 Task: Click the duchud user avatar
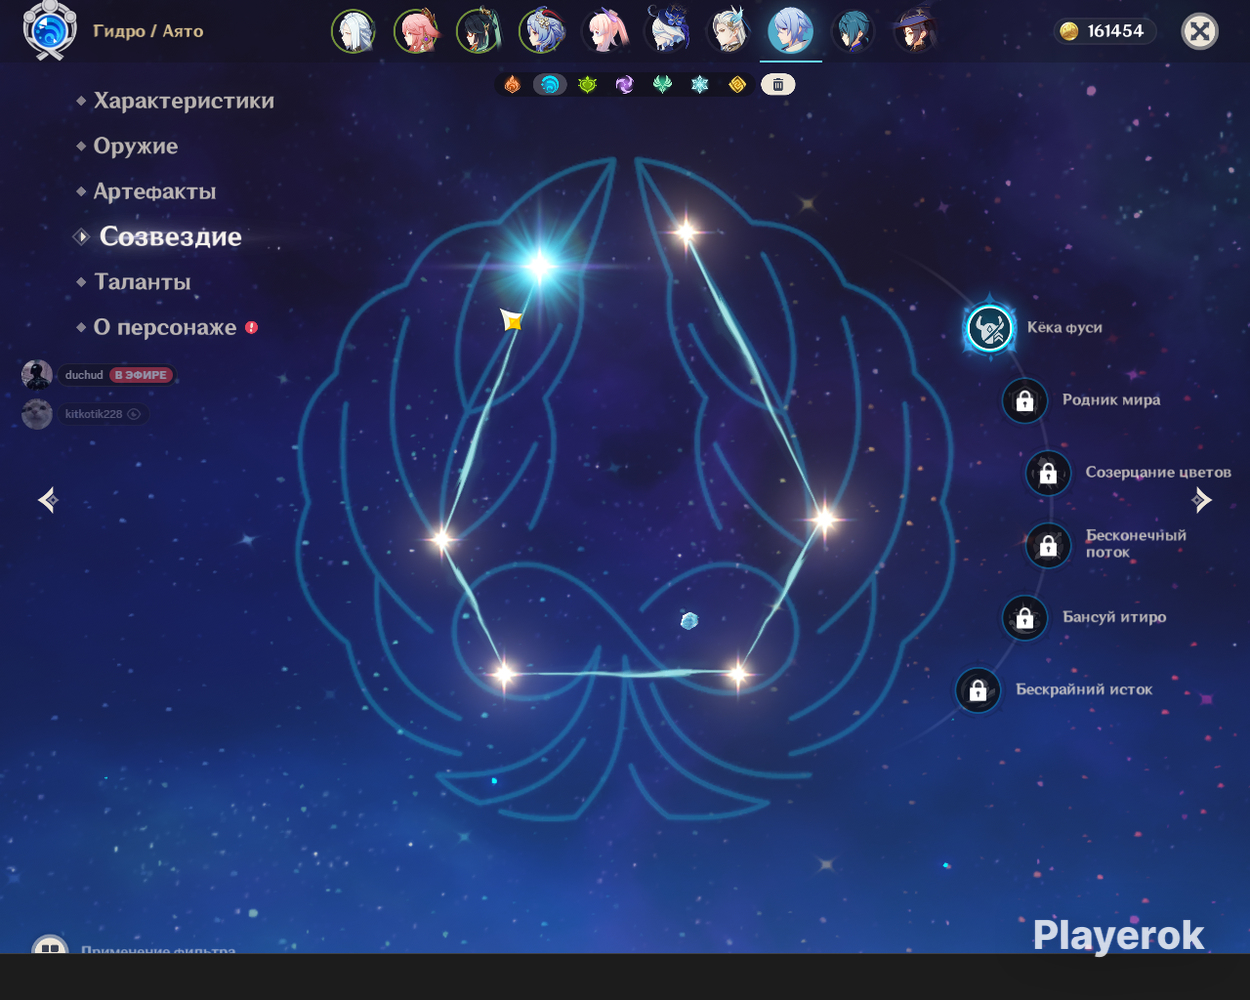pos(37,375)
